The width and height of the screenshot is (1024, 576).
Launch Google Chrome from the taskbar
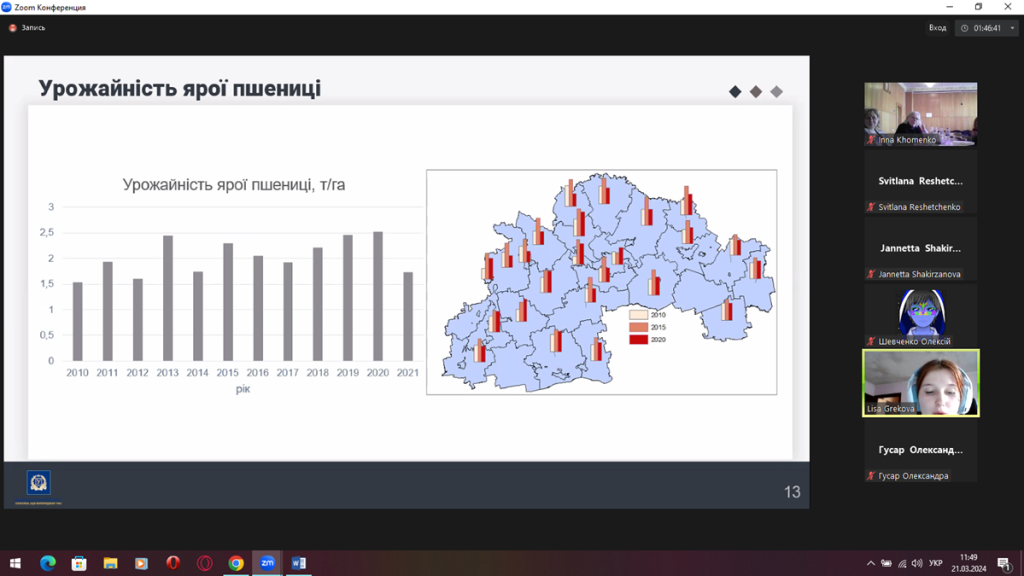(236, 563)
